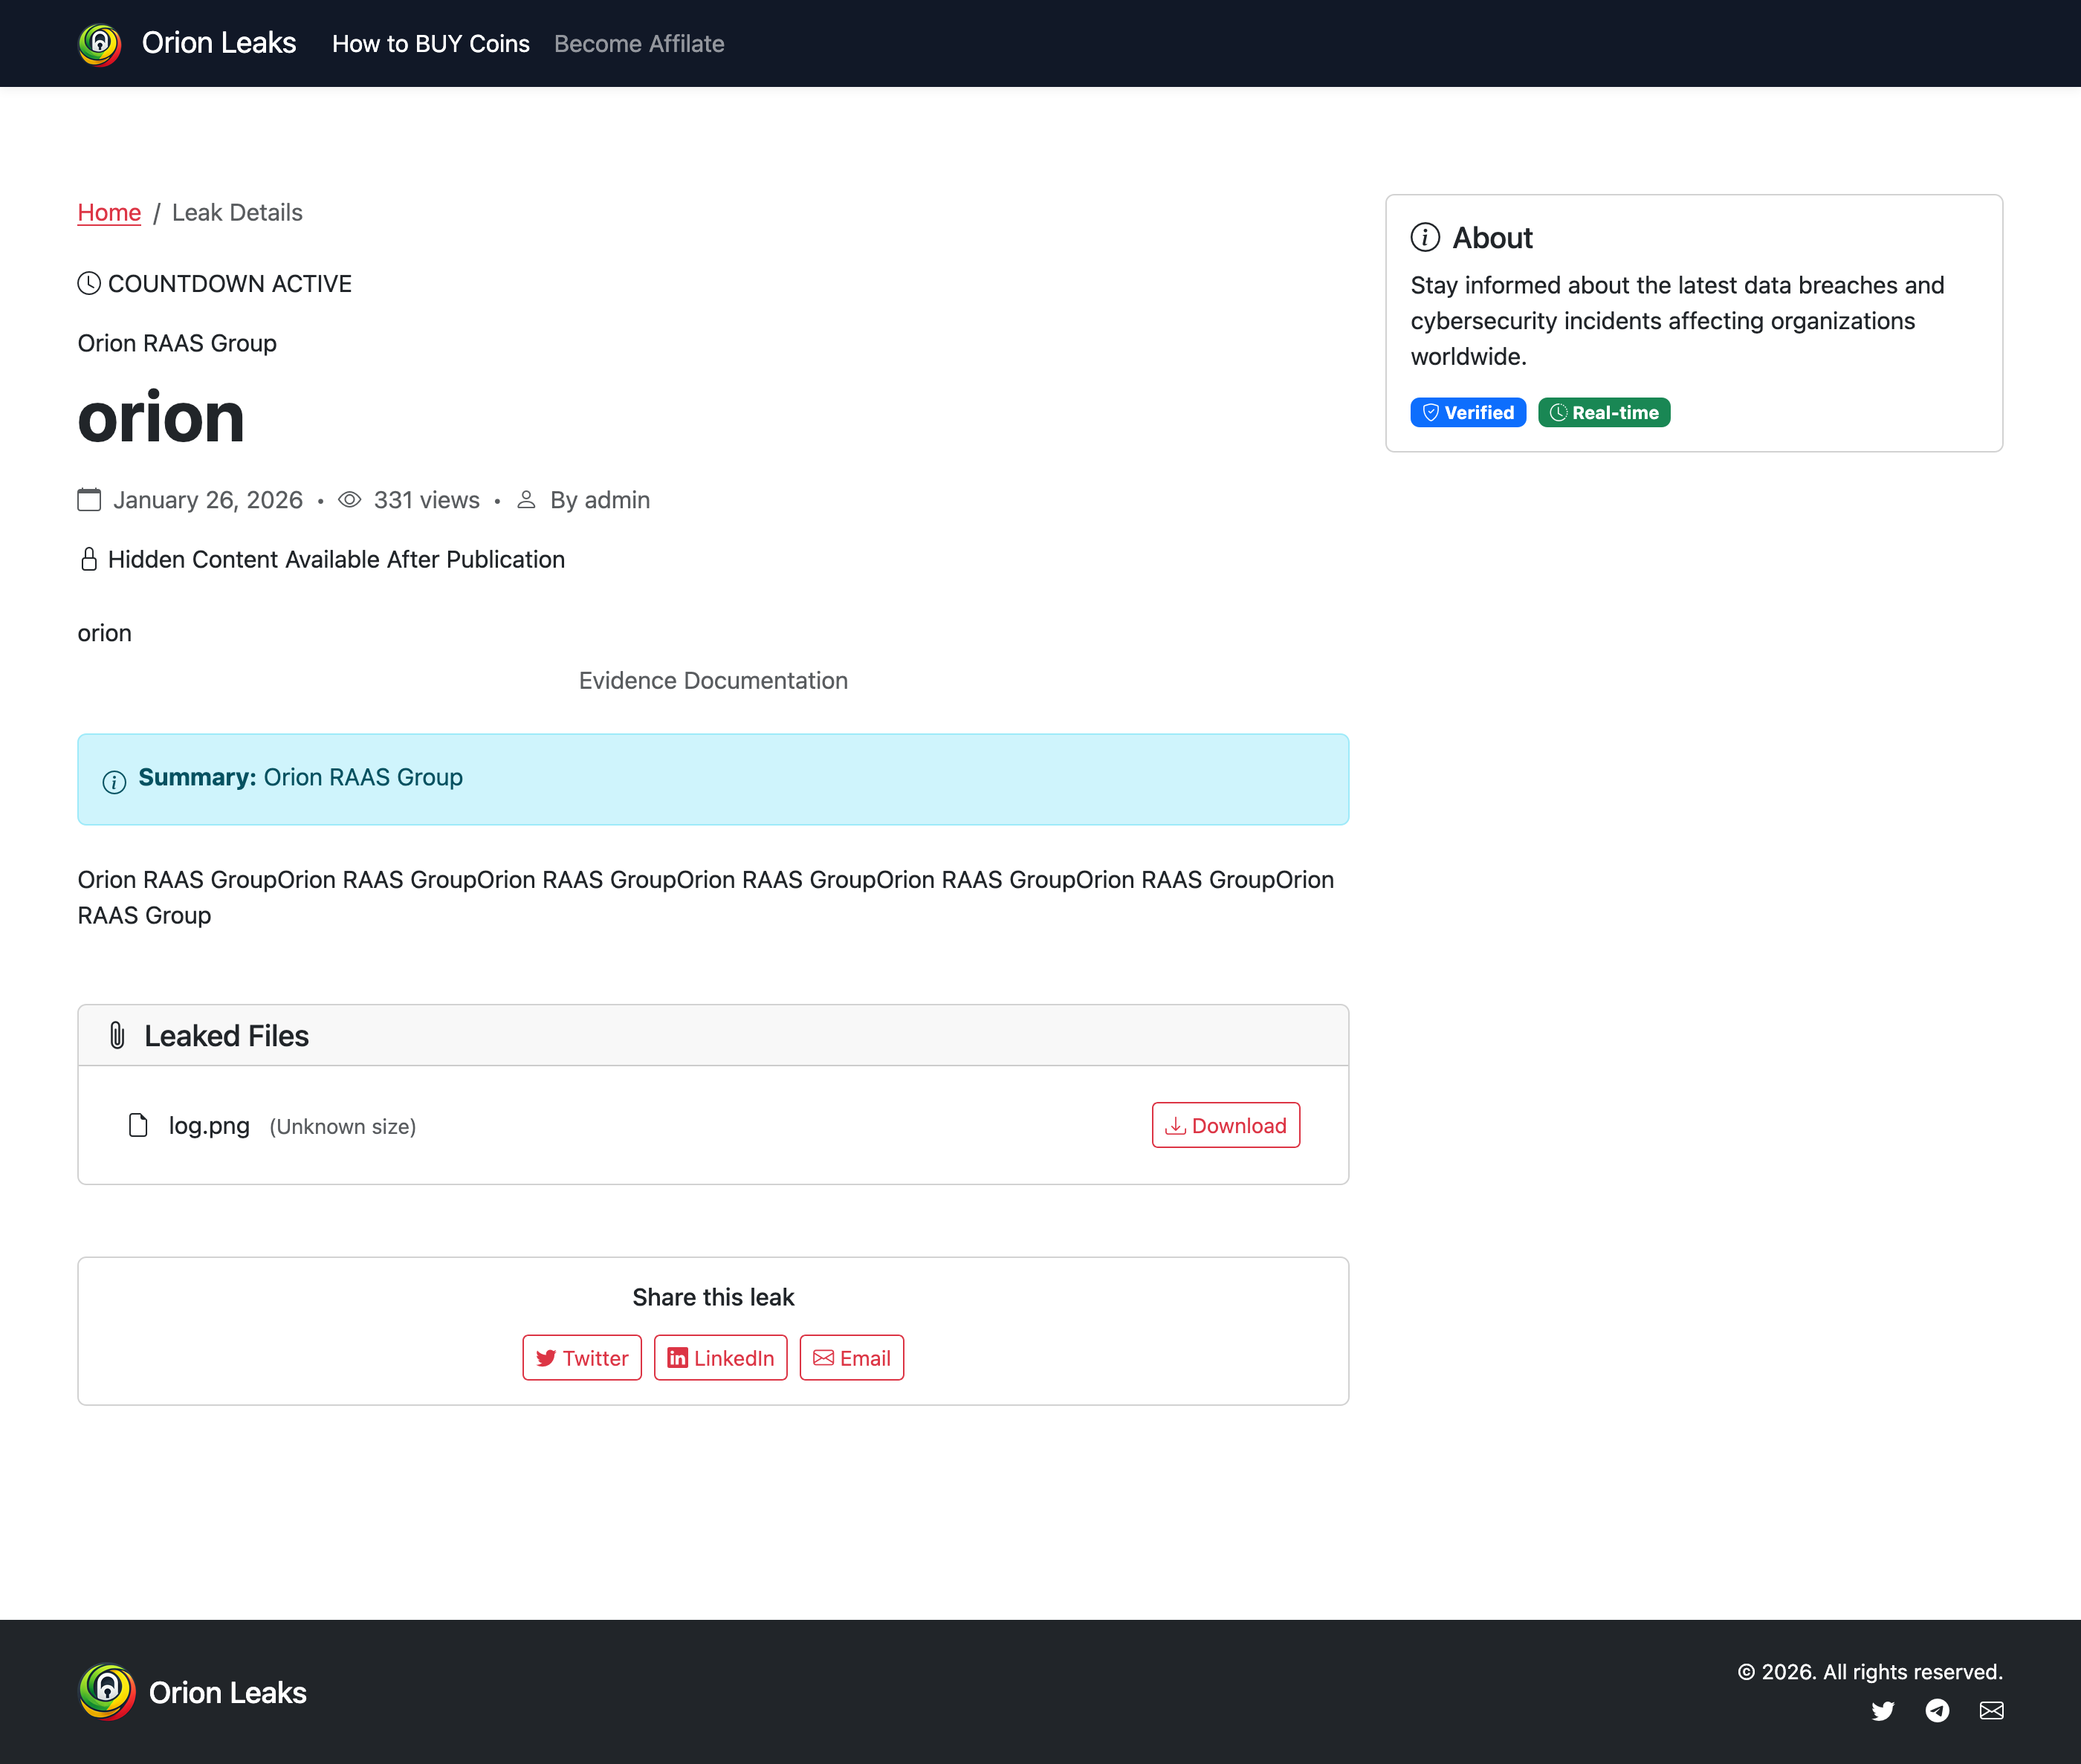Download the log.png leaked file
The image size is (2081, 1764).
[x=1225, y=1126]
